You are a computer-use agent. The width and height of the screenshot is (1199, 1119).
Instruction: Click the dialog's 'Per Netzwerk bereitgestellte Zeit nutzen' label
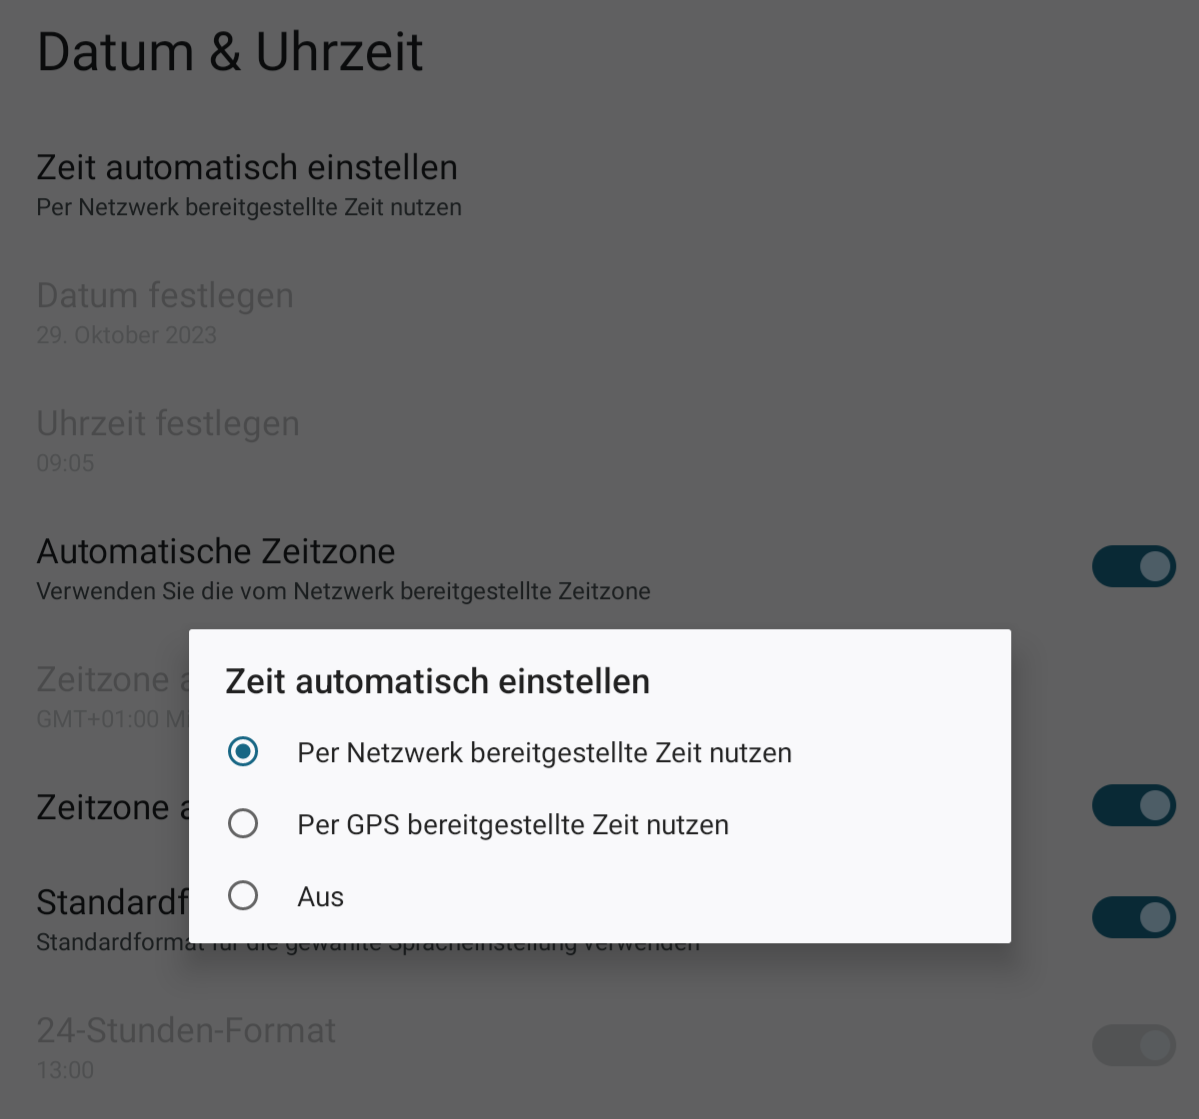point(544,753)
